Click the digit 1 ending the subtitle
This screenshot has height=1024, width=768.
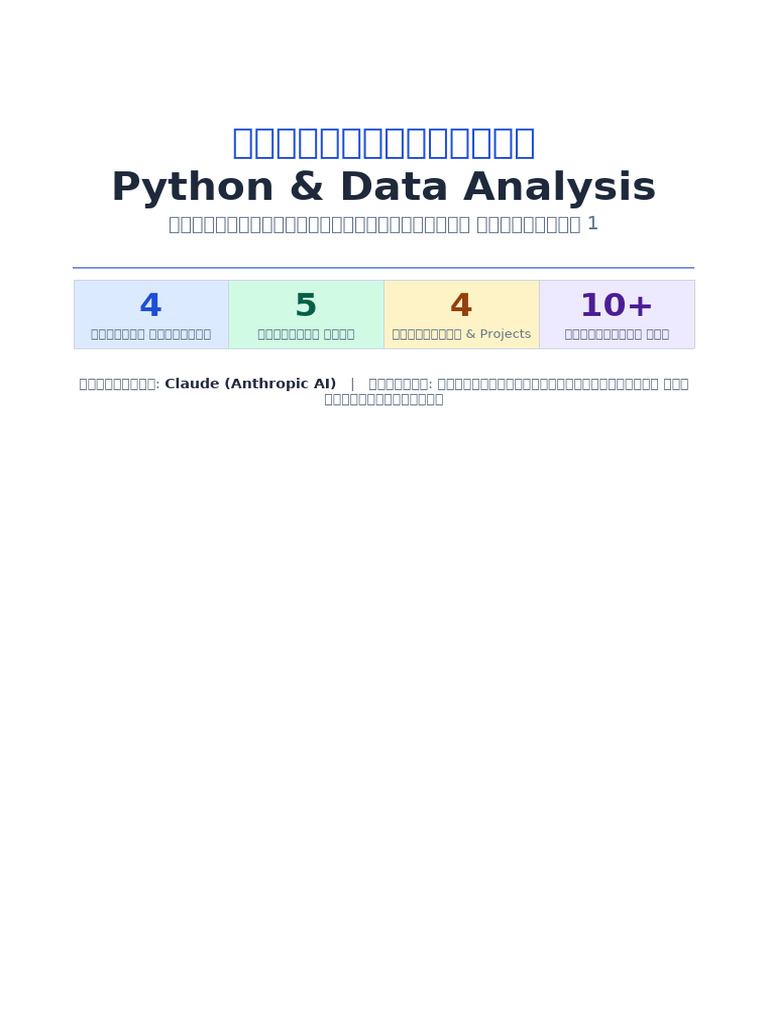coord(592,223)
